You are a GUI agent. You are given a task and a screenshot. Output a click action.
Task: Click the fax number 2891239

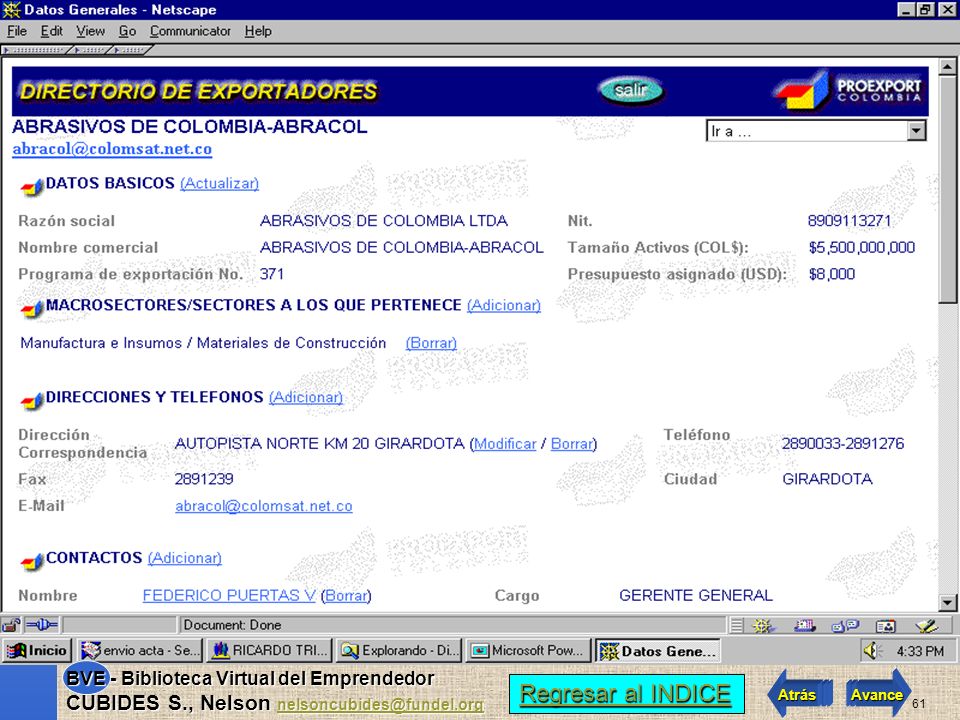pyautogui.click(x=204, y=479)
